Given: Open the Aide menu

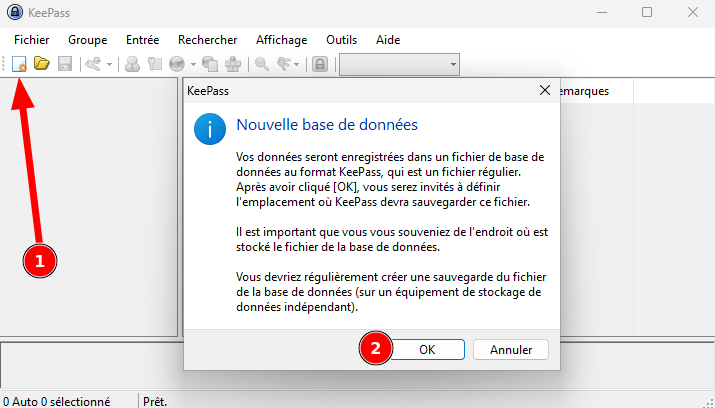Looking at the screenshot, I should [388, 40].
